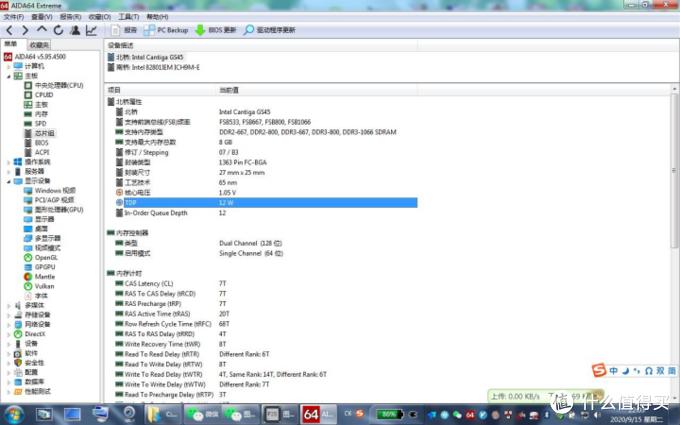This screenshot has width=680, height=425.
Task: Select 中央处理器(CPU) in tree
Action: point(54,85)
